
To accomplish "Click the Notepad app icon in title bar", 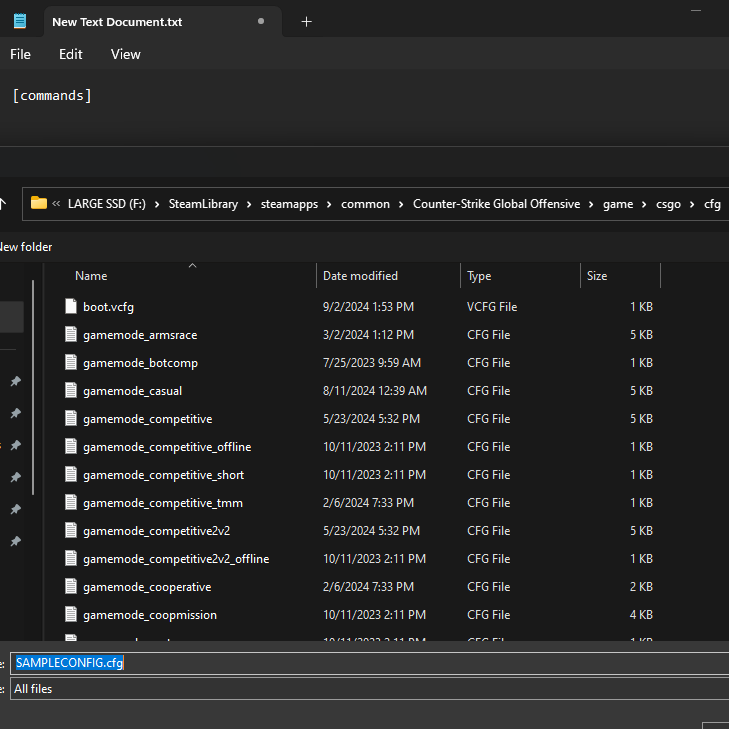I will click(20, 21).
